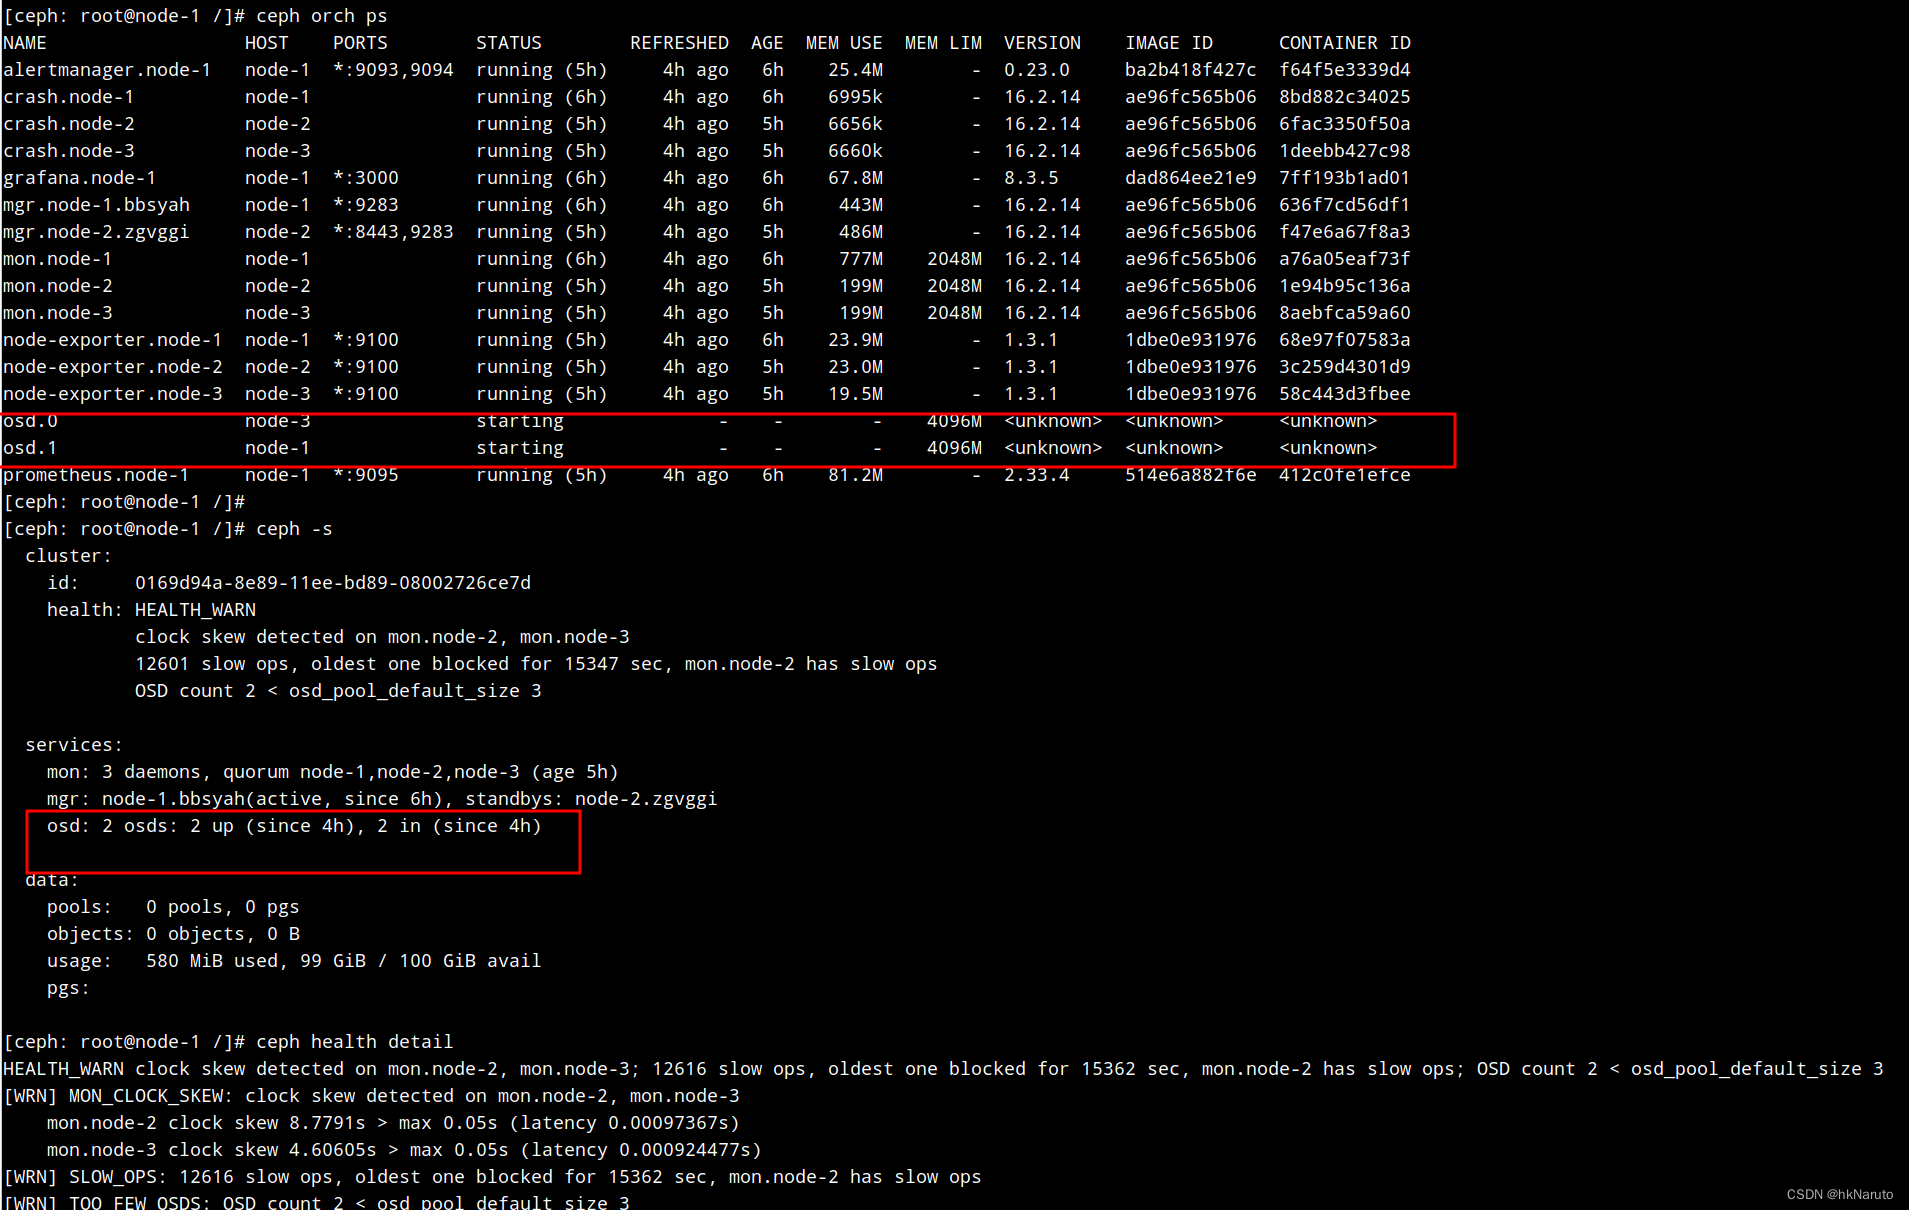Click the 'ceph health detail' command
Image resolution: width=1909 pixels, height=1210 pixels.
(x=355, y=1042)
